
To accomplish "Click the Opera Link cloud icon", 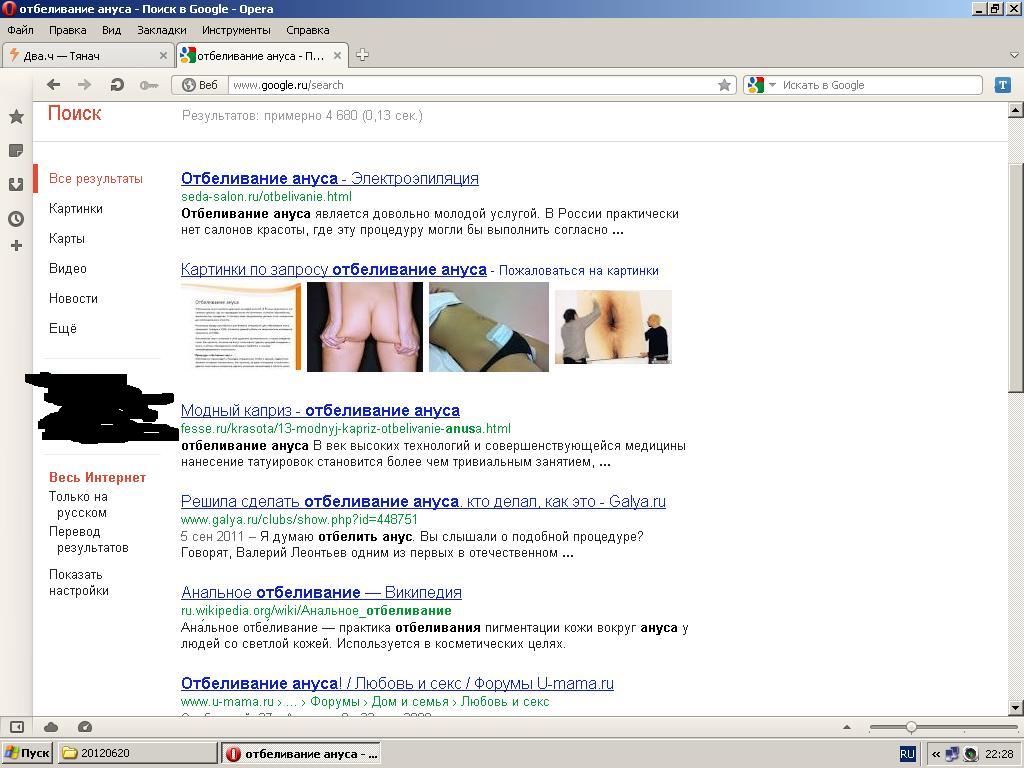I will point(51,727).
